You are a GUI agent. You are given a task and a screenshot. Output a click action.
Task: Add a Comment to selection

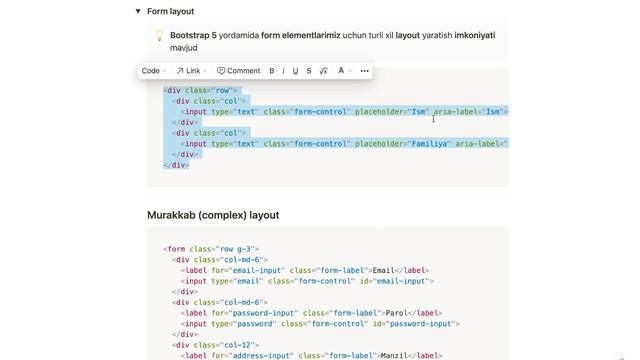pos(238,71)
